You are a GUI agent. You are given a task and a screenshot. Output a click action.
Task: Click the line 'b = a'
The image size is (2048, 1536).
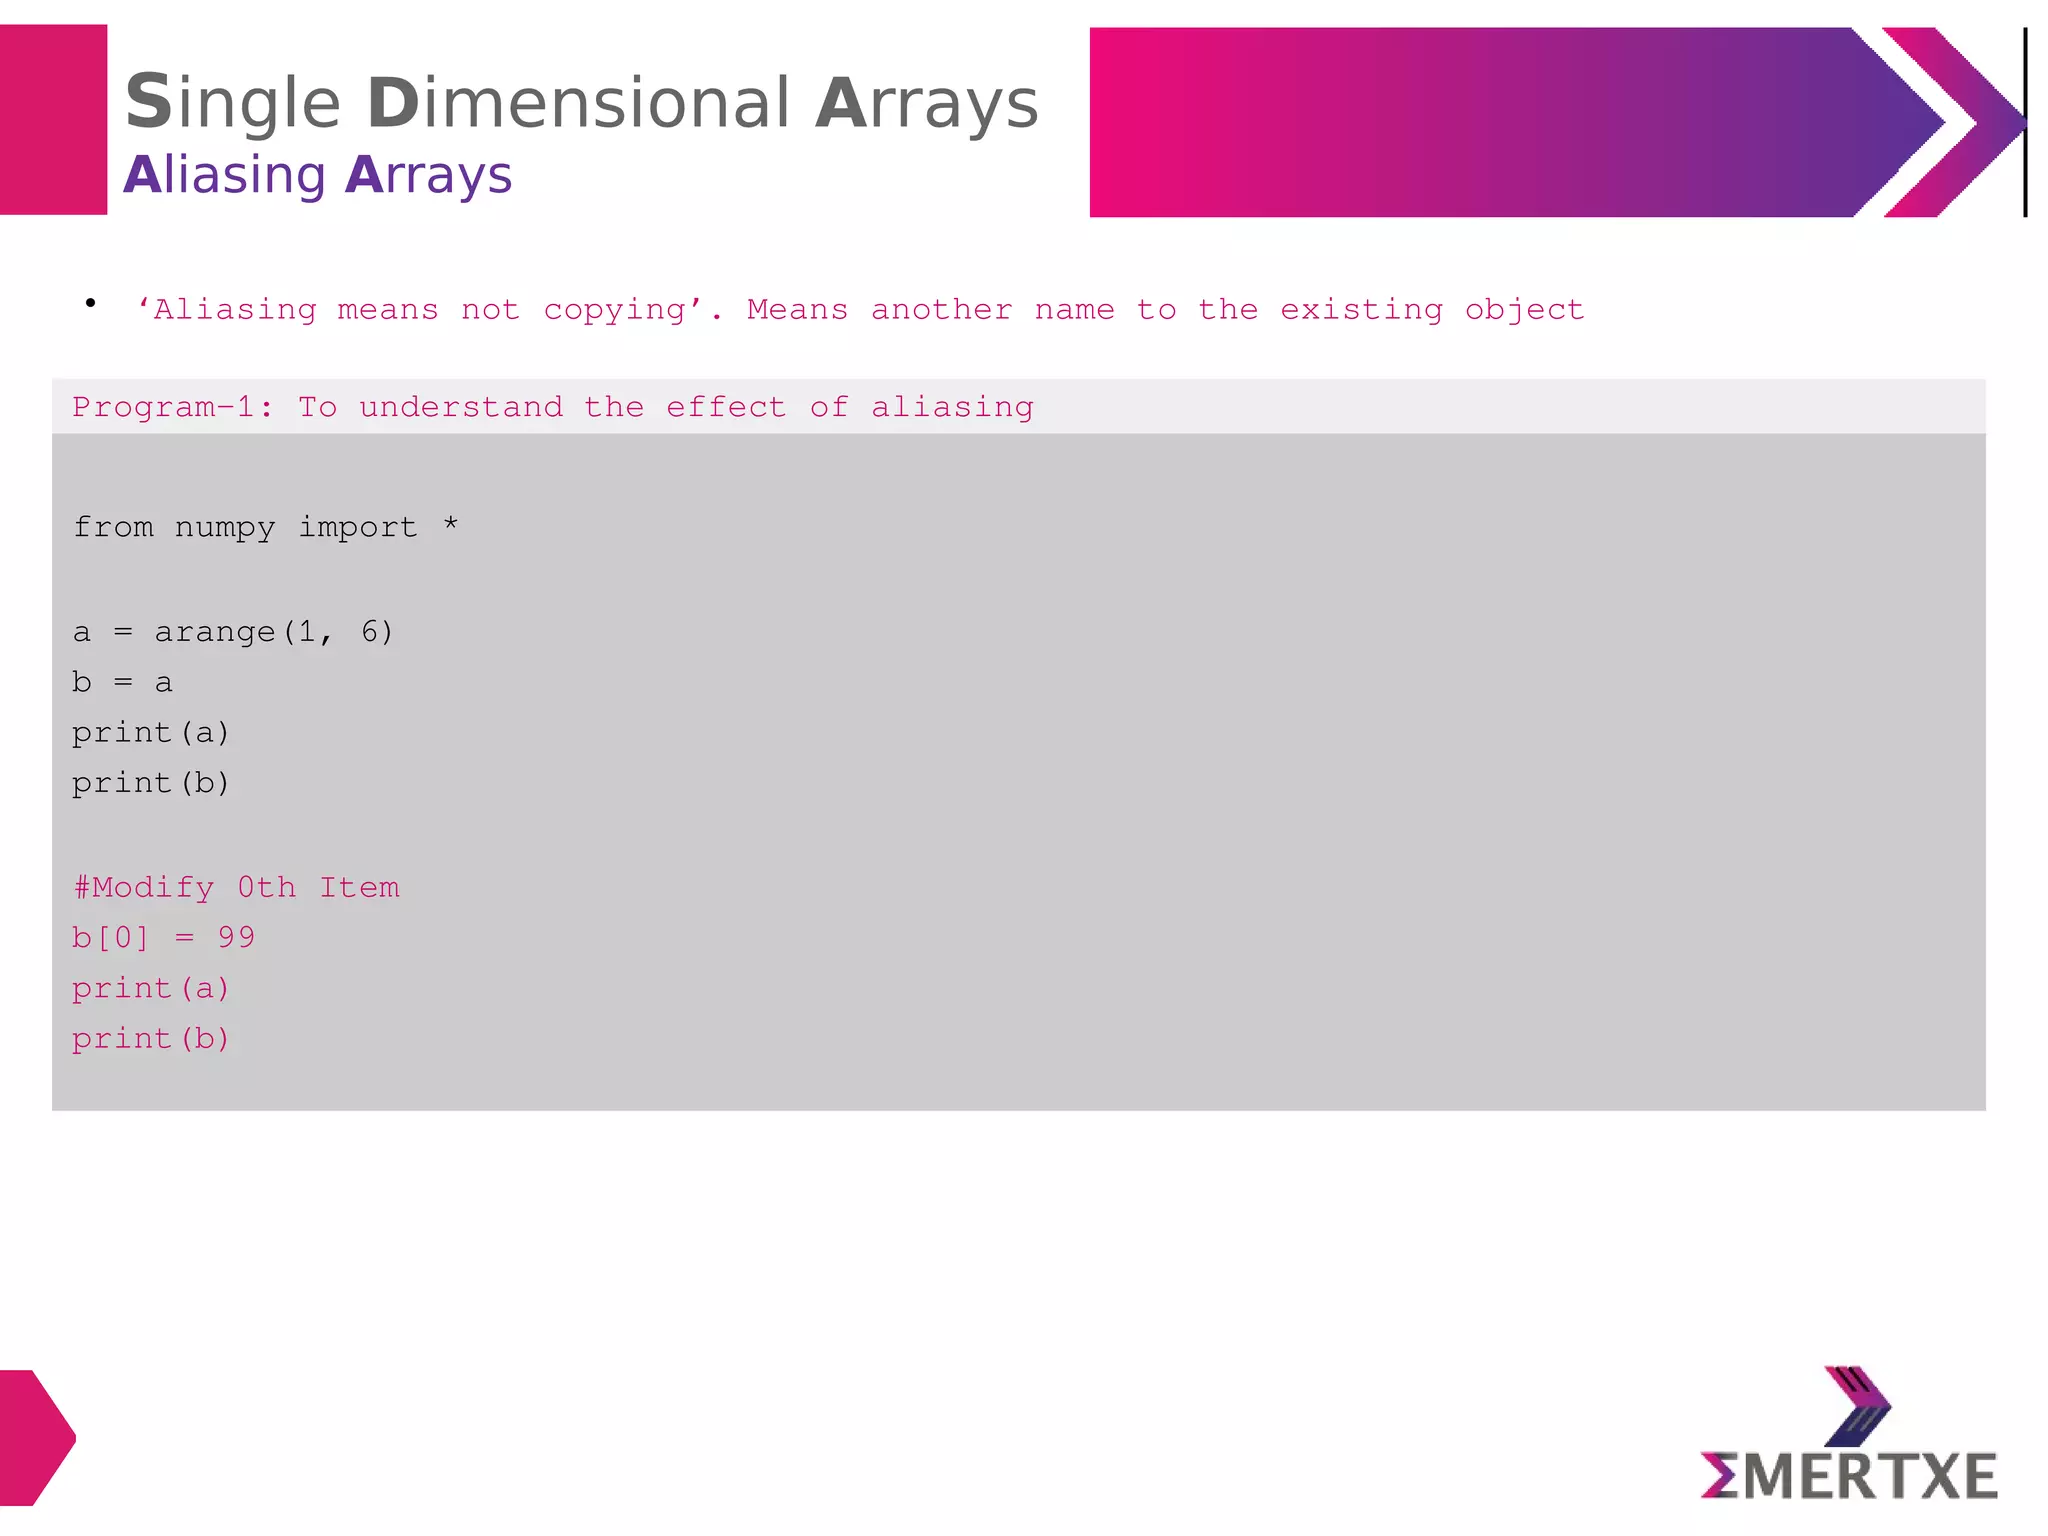[x=122, y=682]
